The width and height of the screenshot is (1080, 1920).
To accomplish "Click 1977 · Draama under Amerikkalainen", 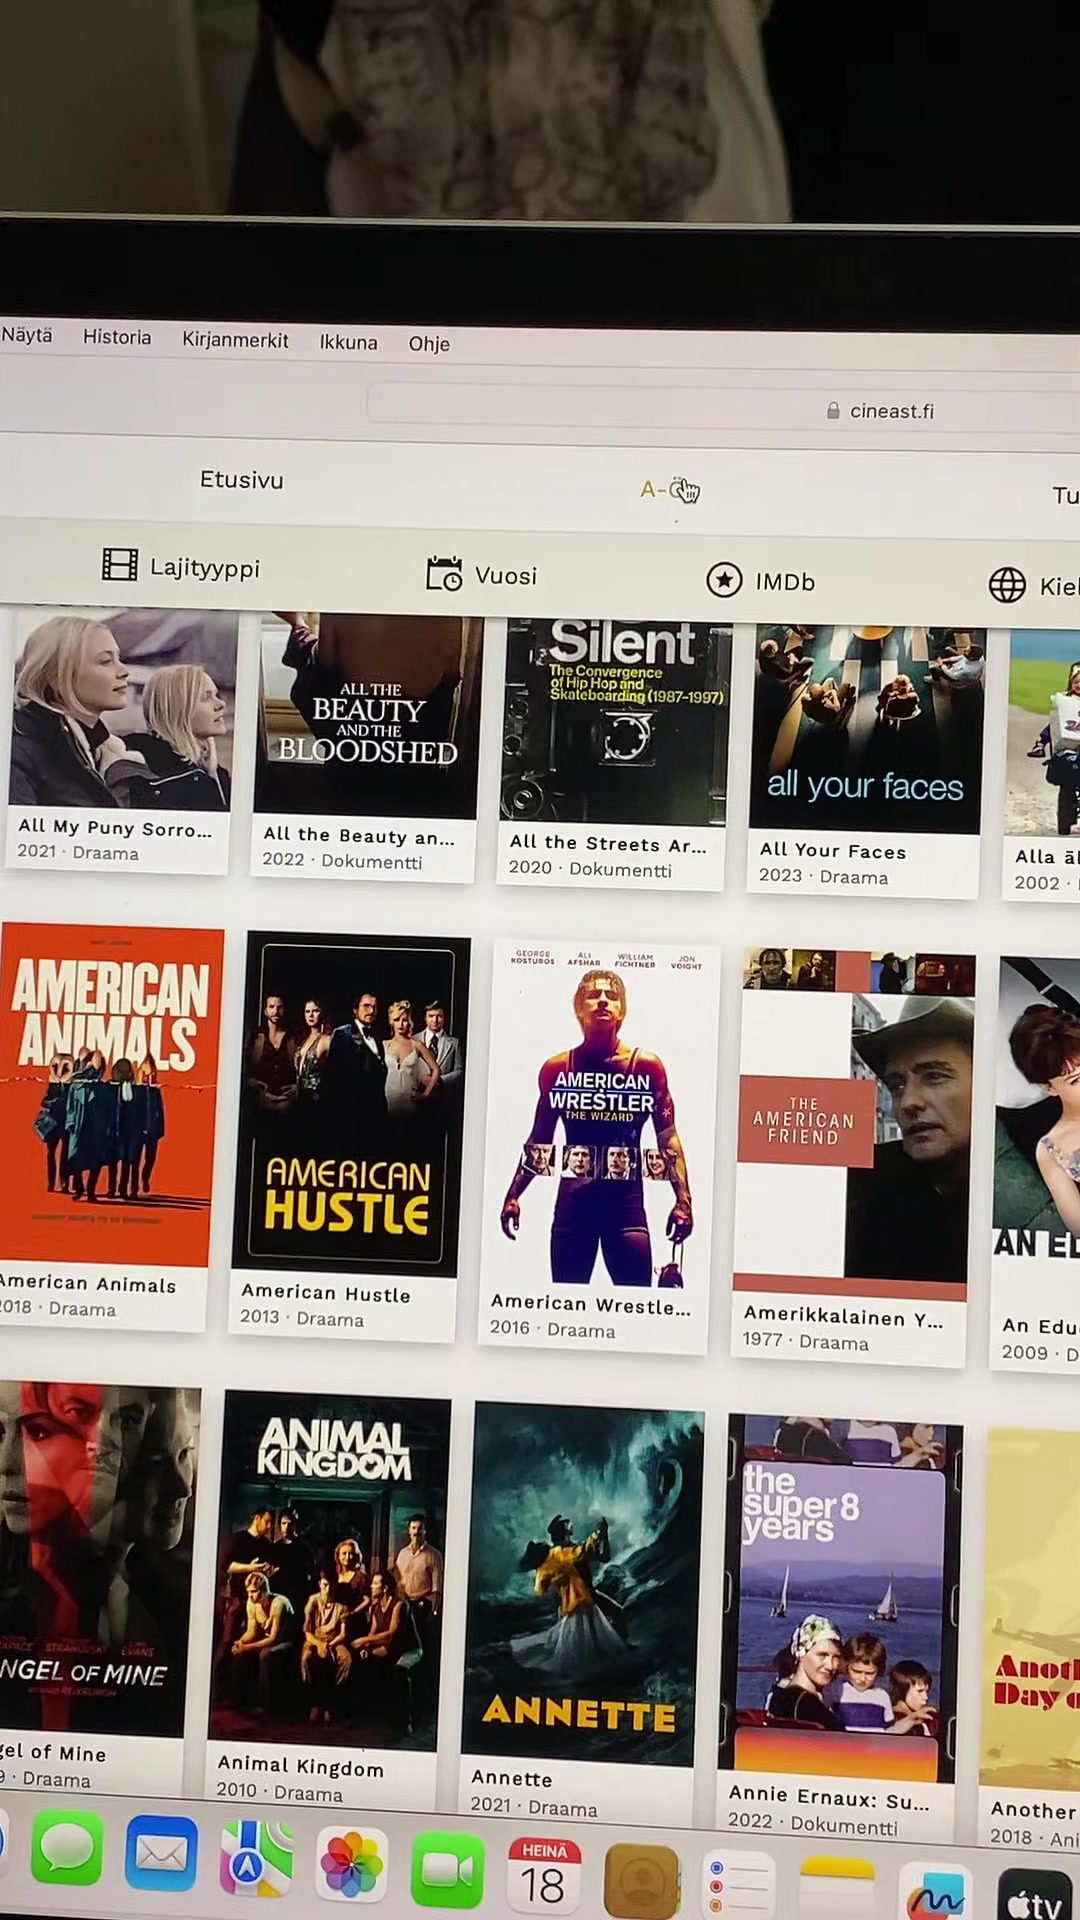I will [806, 1341].
